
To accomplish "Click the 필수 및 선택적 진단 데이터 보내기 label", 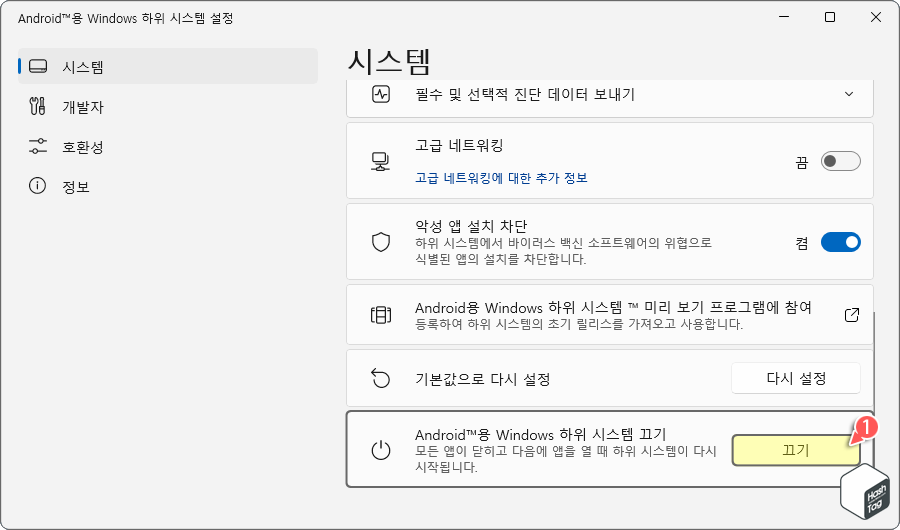I will (525, 94).
